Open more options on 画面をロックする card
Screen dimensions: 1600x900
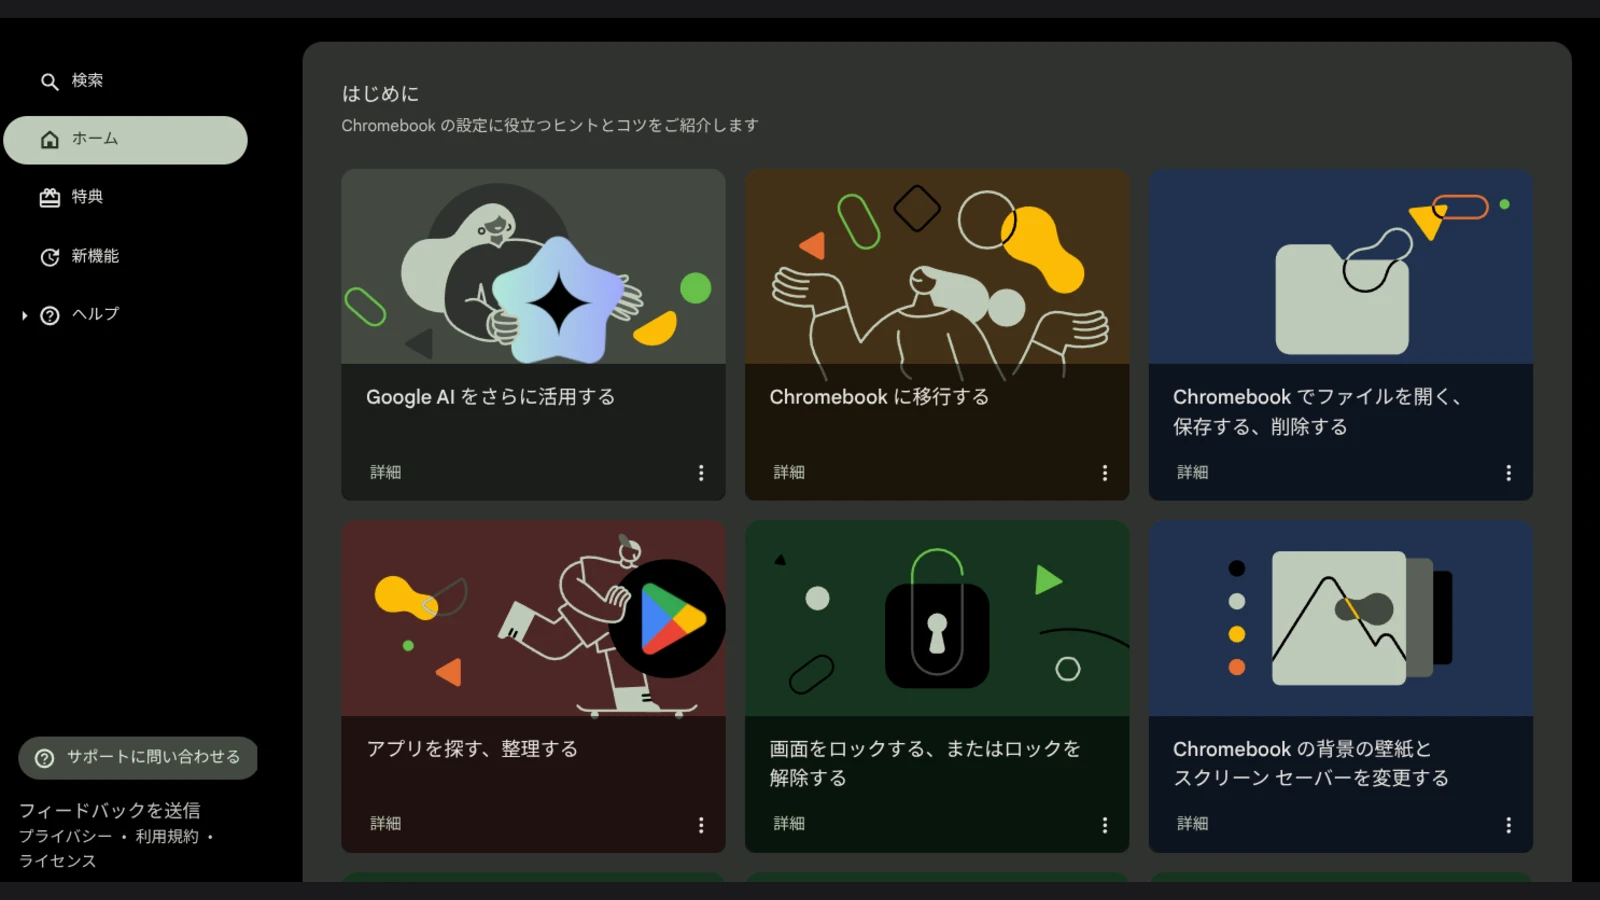pos(1104,825)
